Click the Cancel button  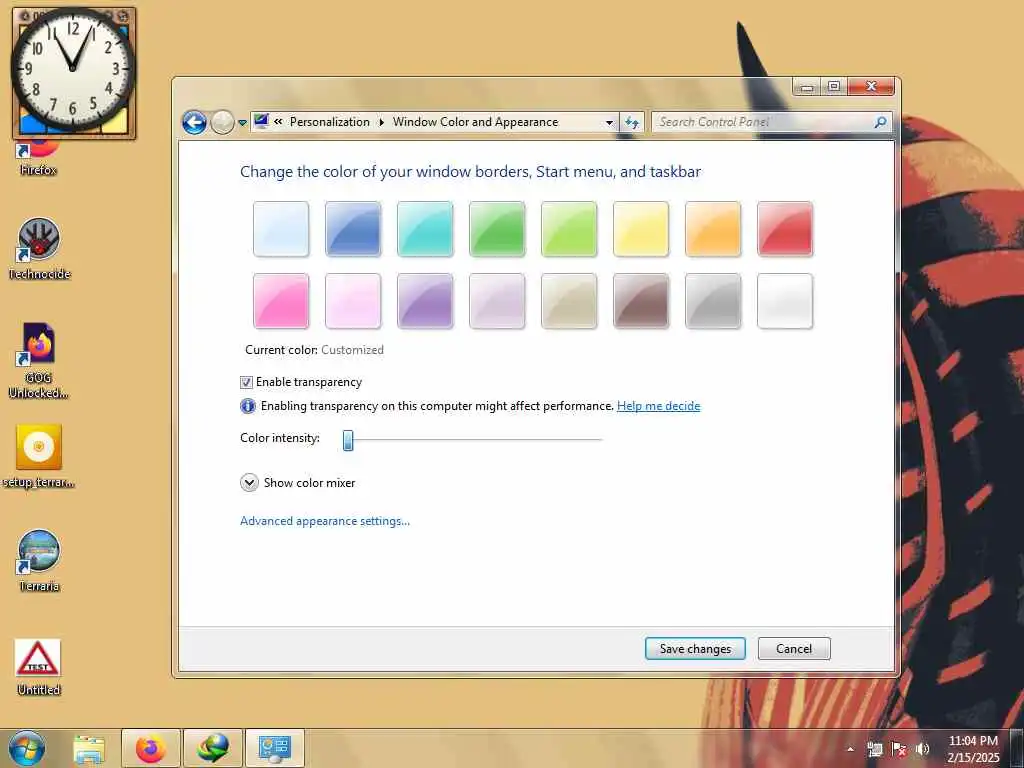tap(794, 648)
